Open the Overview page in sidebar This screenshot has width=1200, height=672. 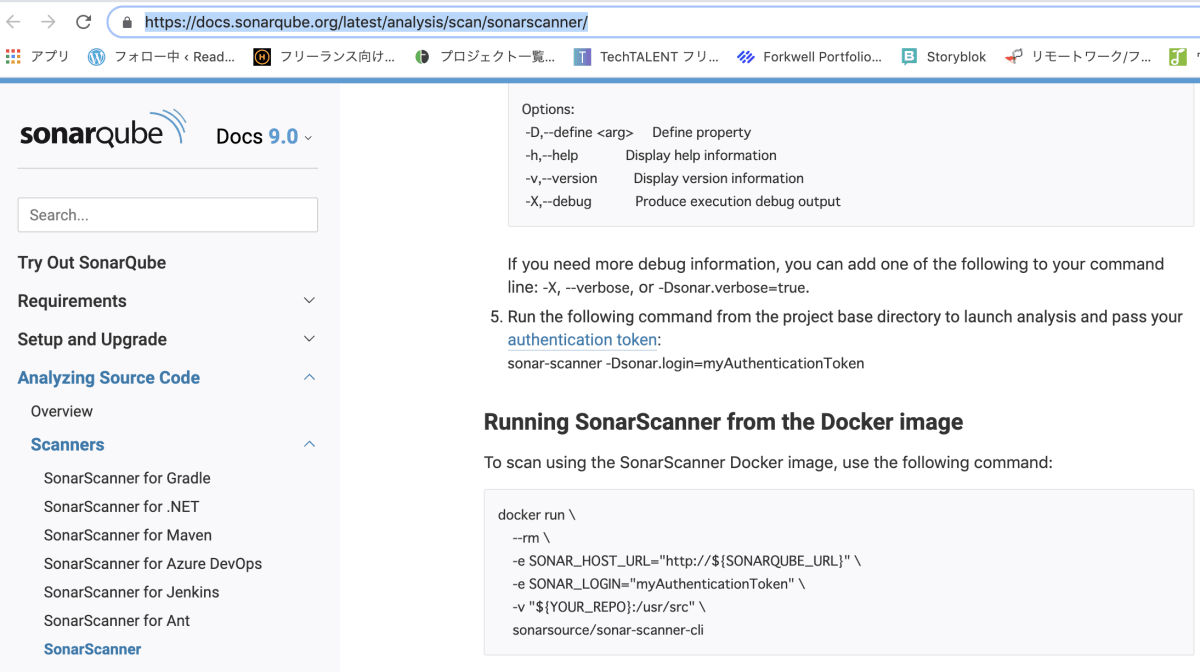[62, 411]
